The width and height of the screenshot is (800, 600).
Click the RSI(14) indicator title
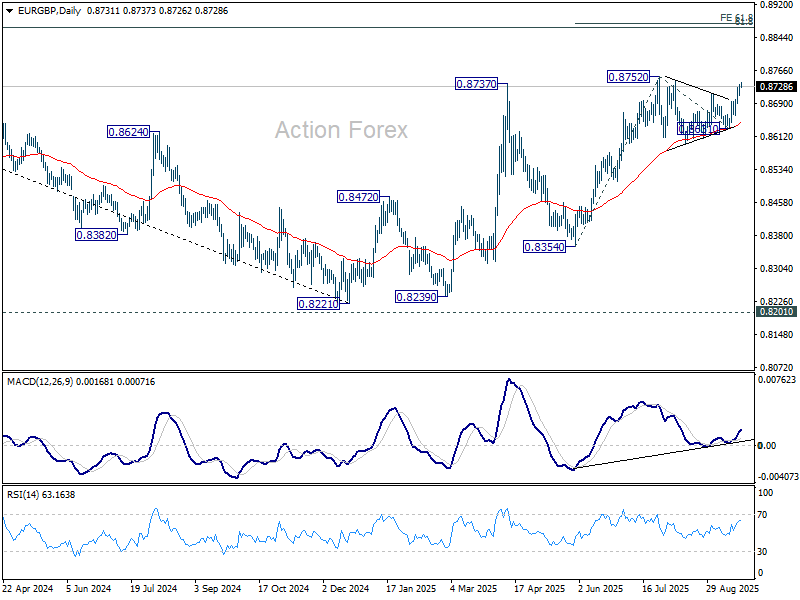click(23, 494)
